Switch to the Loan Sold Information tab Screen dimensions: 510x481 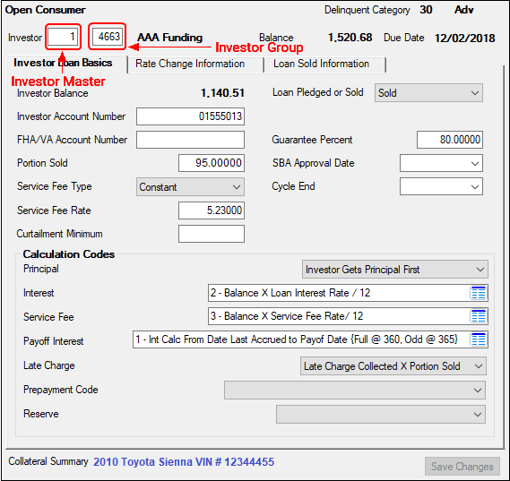click(321, 64)
